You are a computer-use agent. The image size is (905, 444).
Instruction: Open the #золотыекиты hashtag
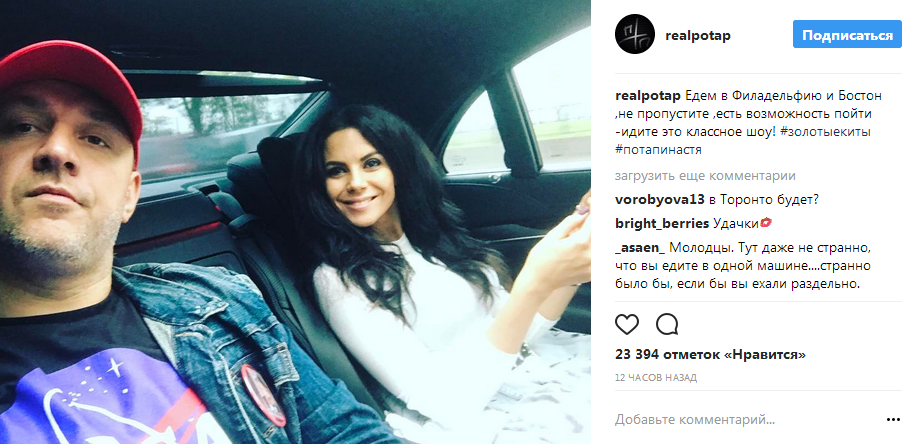(828, 132)
